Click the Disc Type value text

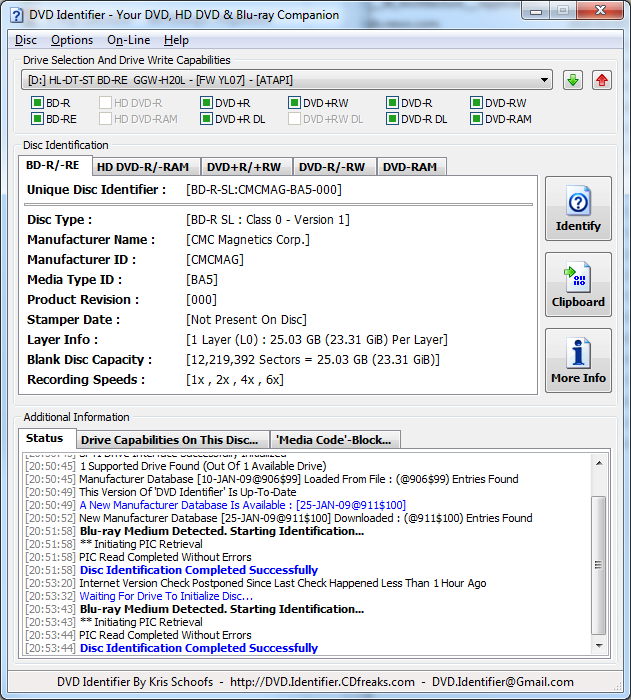click(x=268, y=220)
